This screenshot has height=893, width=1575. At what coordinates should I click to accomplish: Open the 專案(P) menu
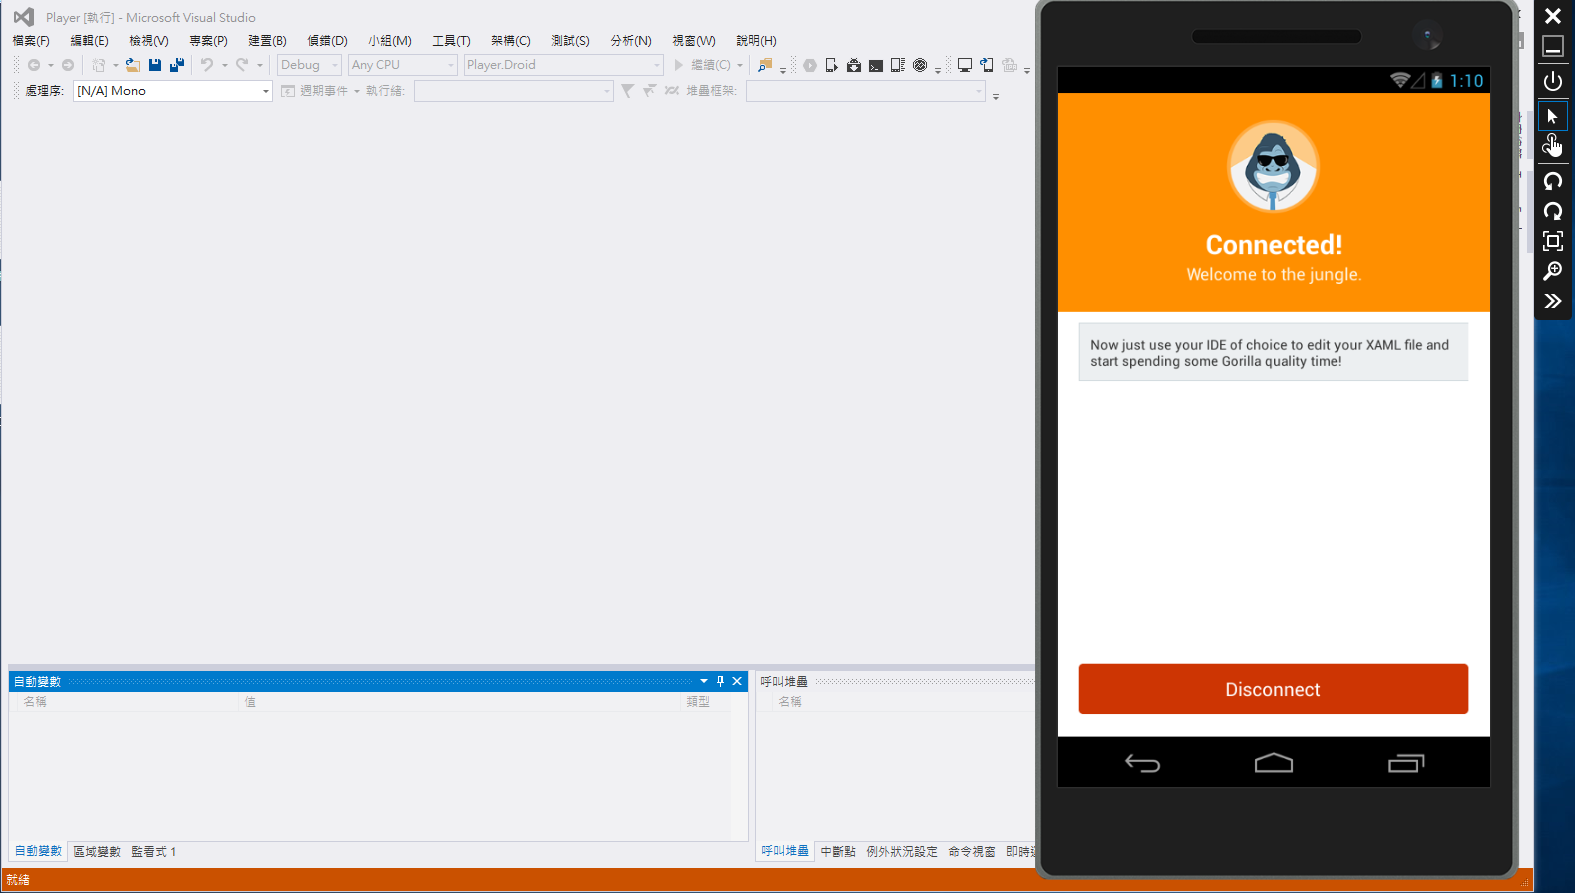(x=208, y=41)
